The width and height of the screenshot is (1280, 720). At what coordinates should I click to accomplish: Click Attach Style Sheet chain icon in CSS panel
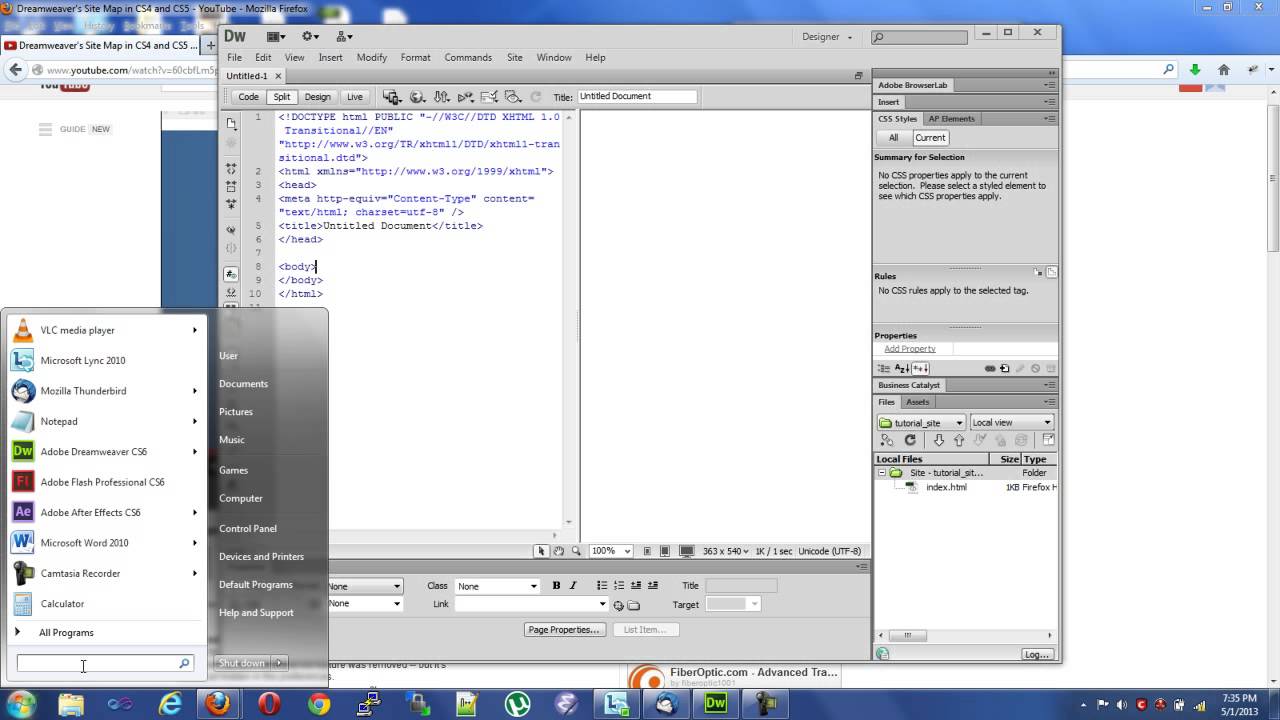990,368
